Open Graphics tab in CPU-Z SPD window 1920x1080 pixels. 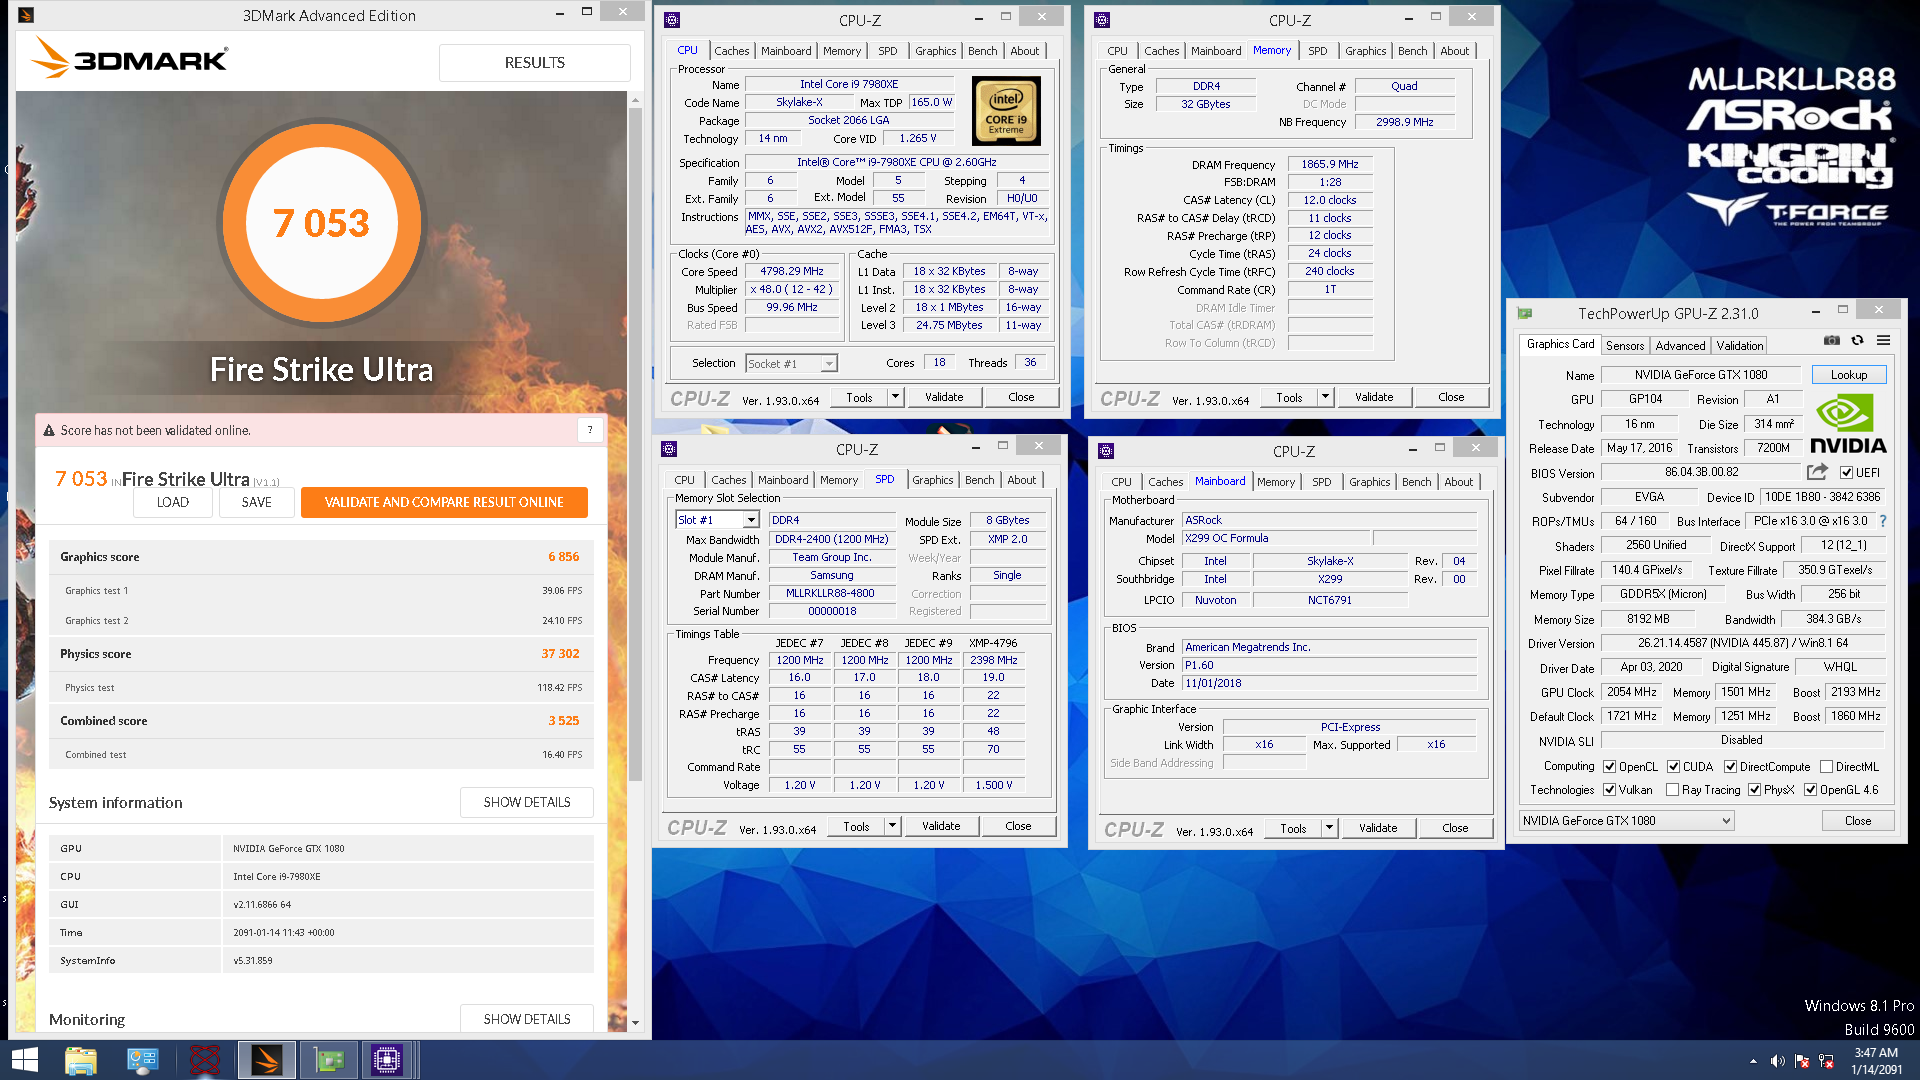(932, 480)
